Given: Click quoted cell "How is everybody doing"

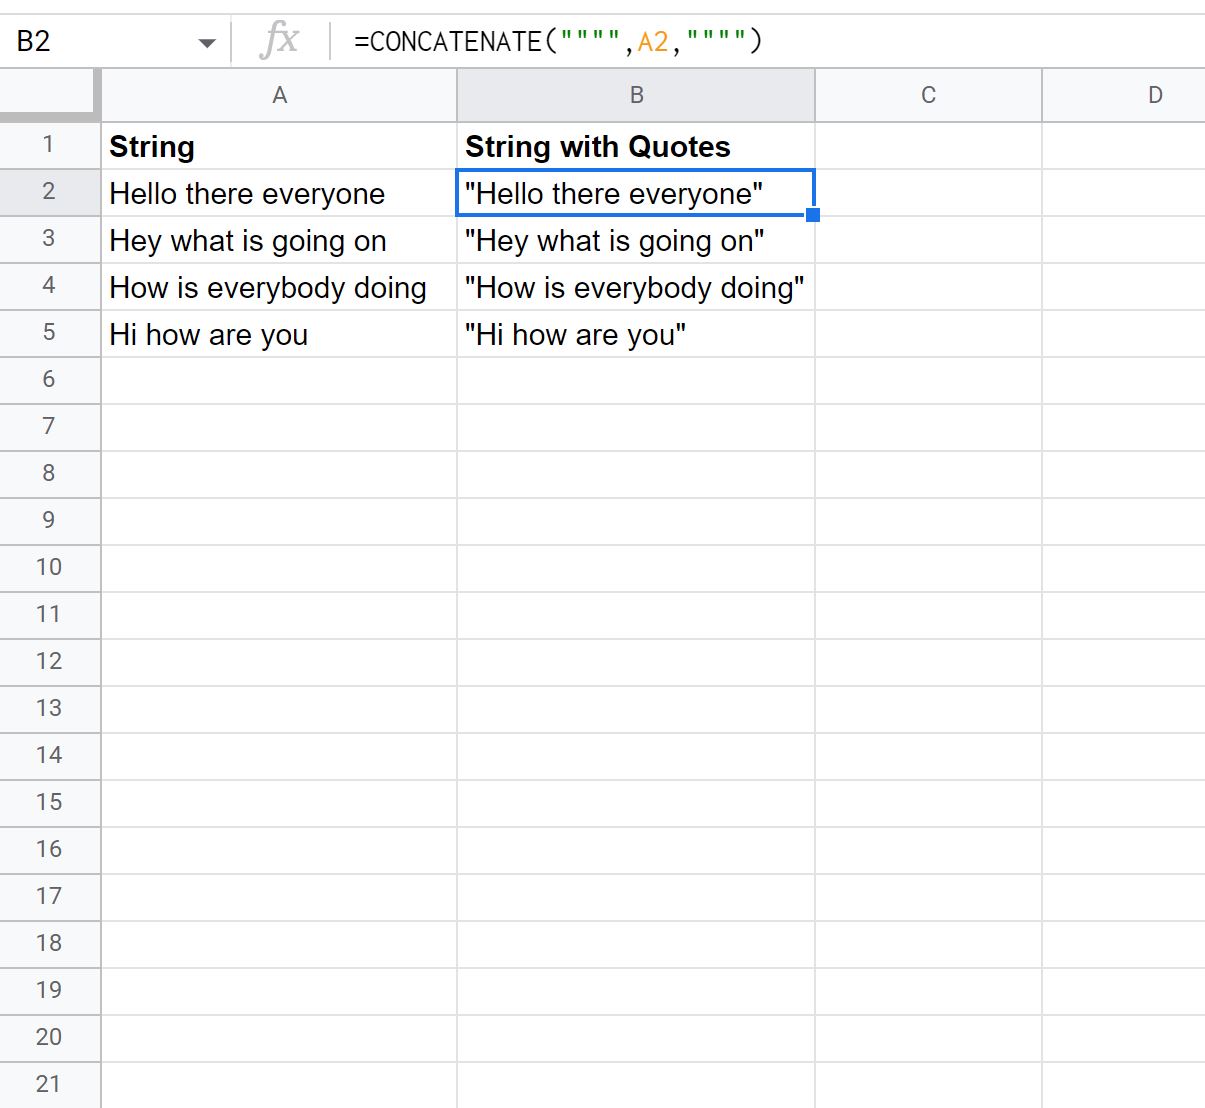Looking at the screenshot, I should (636, 287).
